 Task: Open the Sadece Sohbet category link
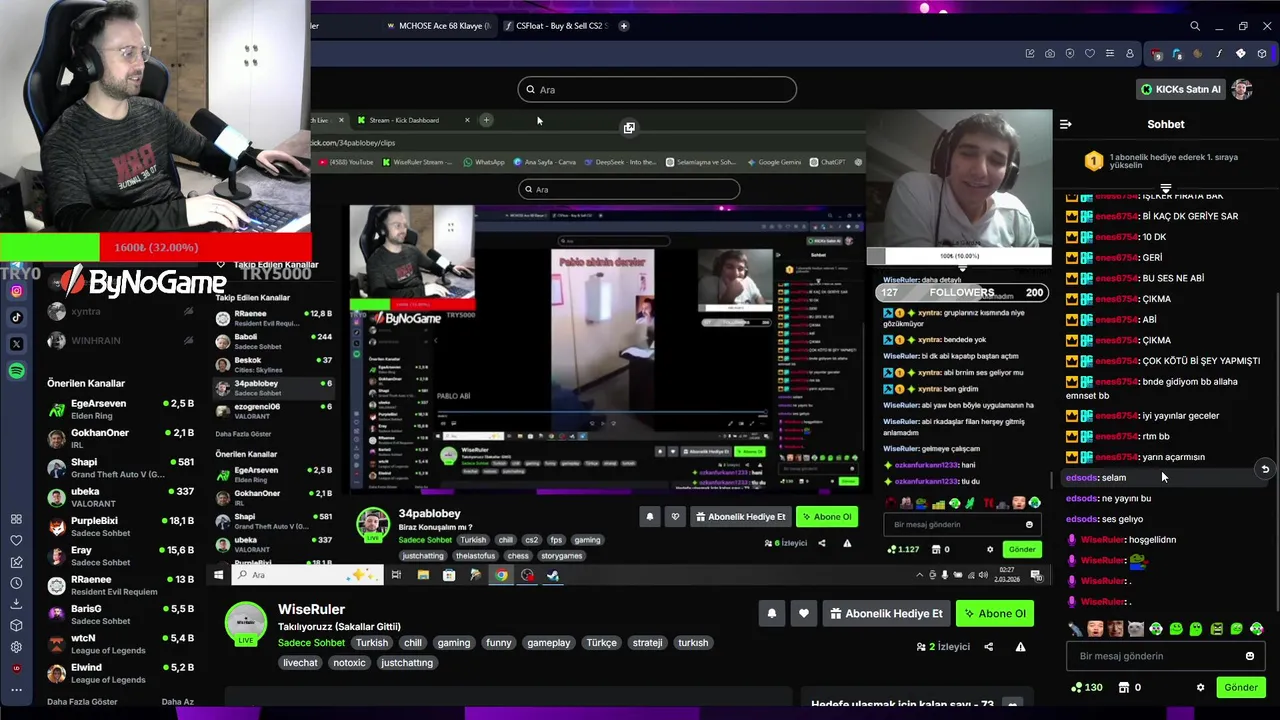311,643
